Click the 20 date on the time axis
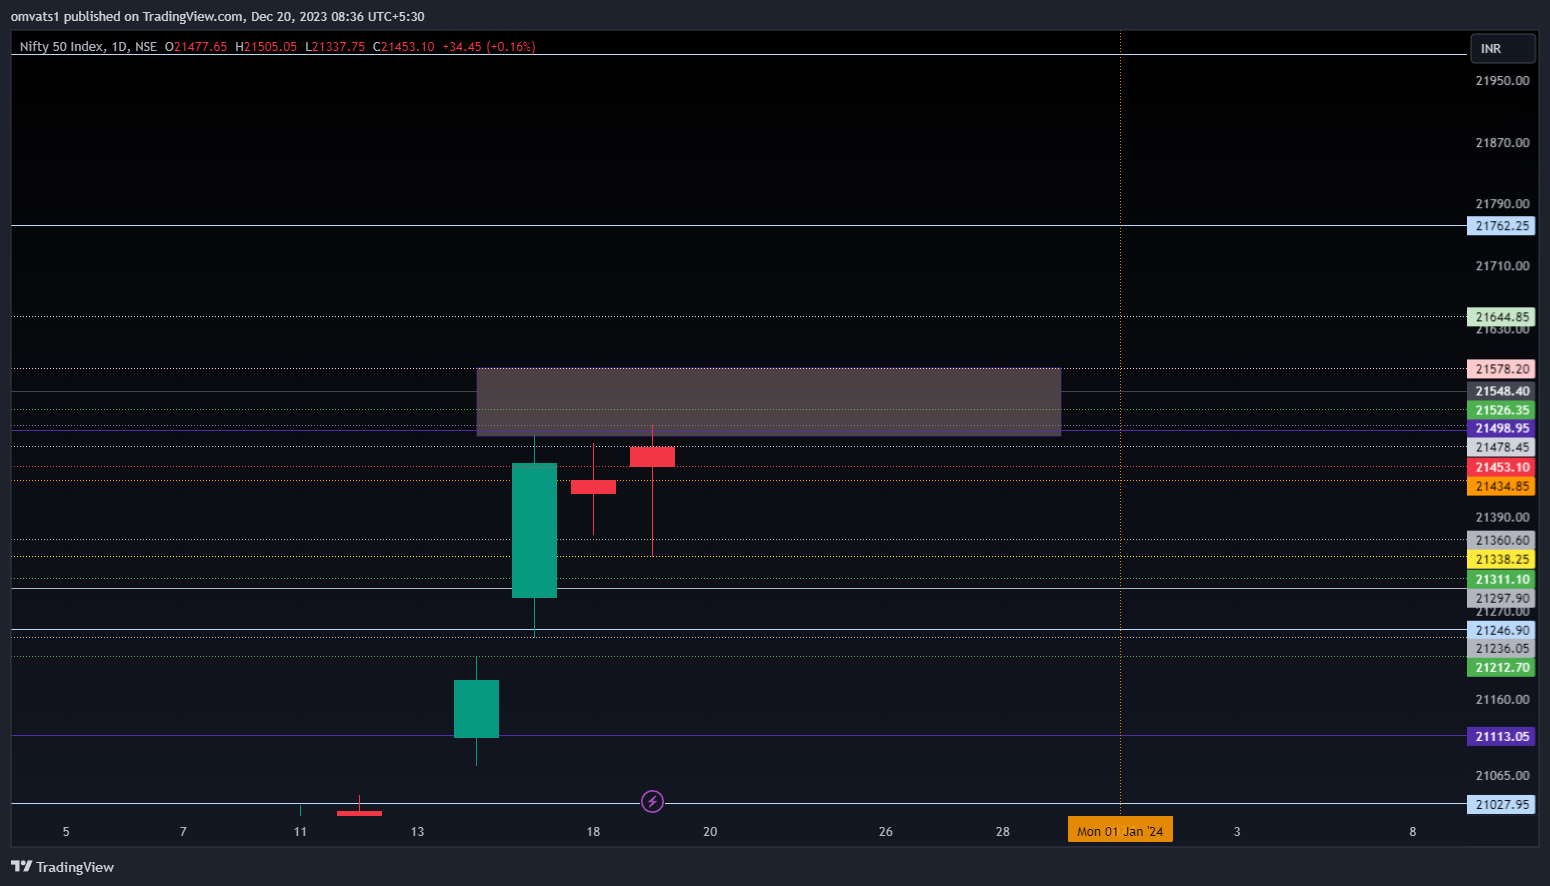The height and width of the screenshot is (886, 1550). coord(710,832)
